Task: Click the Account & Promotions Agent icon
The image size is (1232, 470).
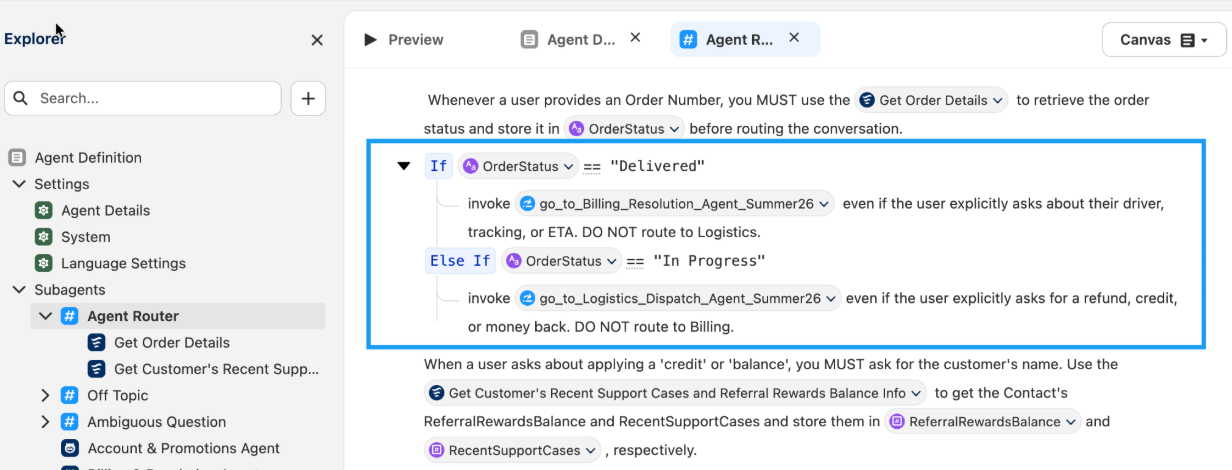Action: [70, 448]
